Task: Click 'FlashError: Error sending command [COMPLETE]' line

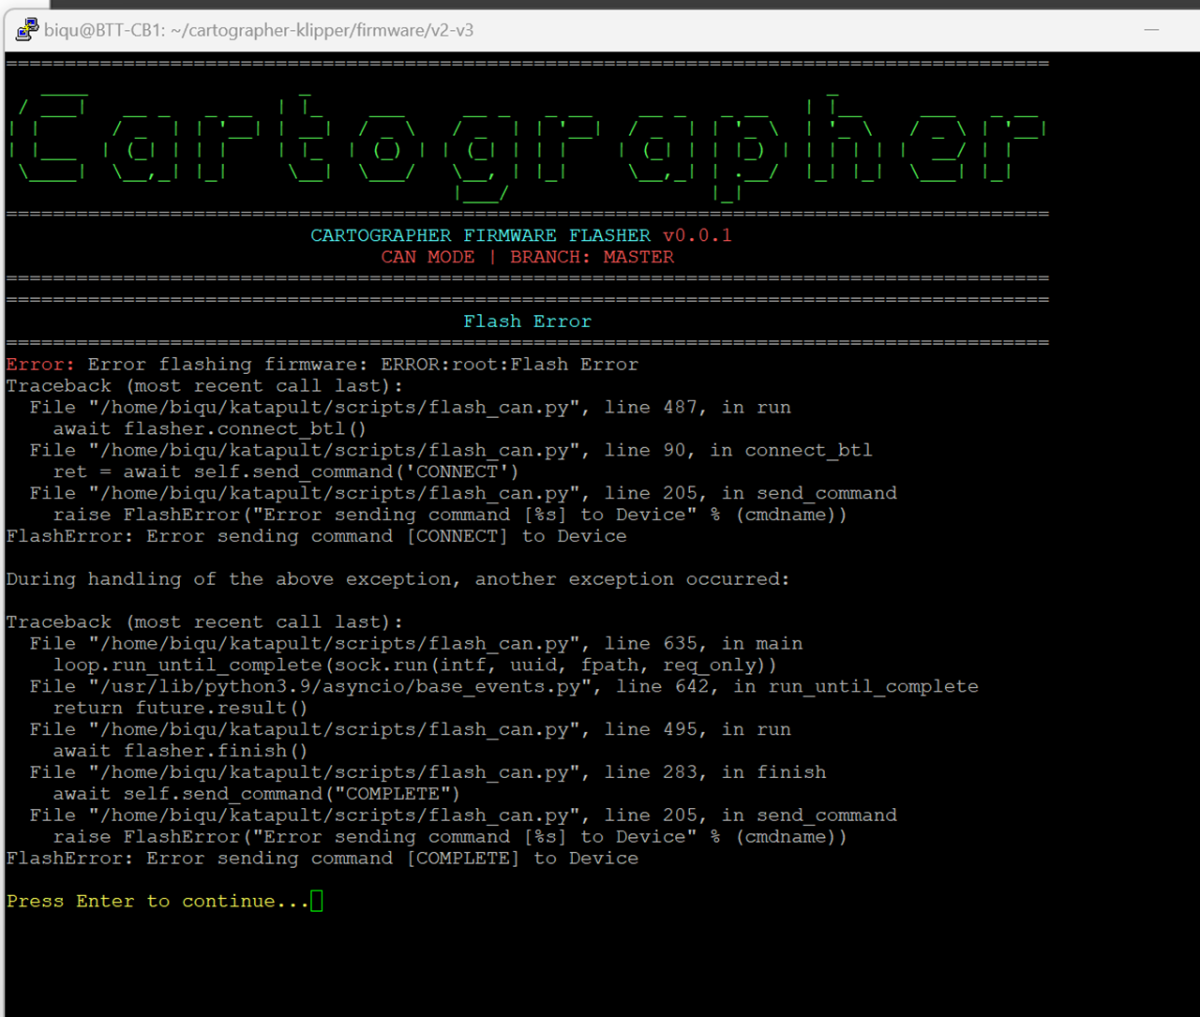Action: coord(322,858)
